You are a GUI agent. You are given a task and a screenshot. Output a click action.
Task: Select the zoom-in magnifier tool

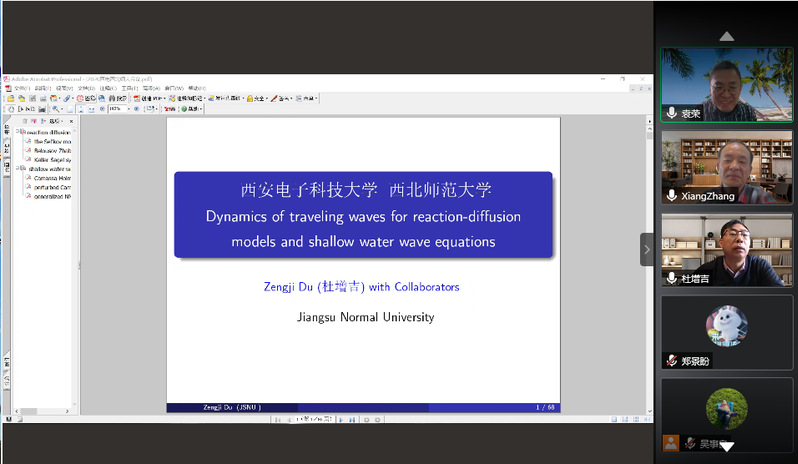tap(57, 109)
